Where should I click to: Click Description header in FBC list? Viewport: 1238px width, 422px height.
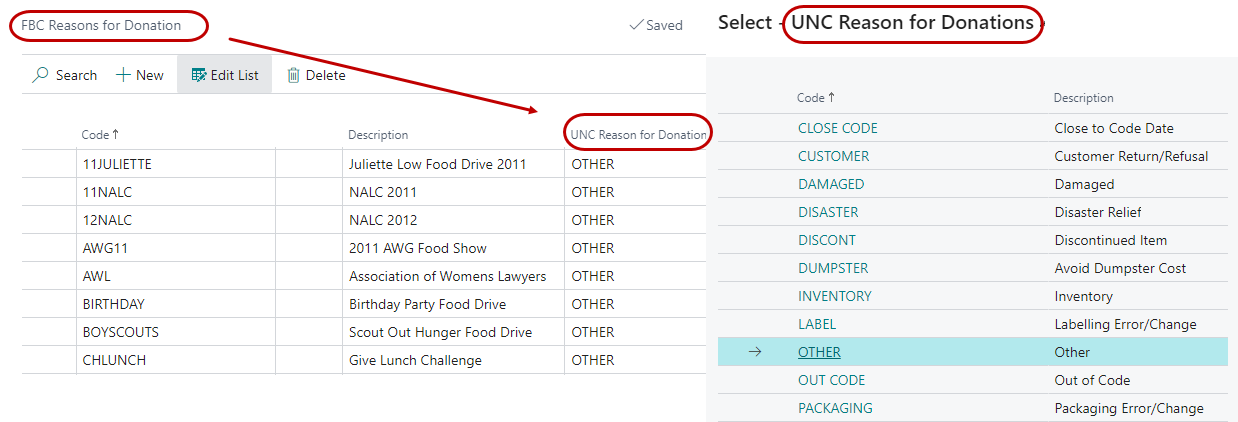(x=378, y=135)
